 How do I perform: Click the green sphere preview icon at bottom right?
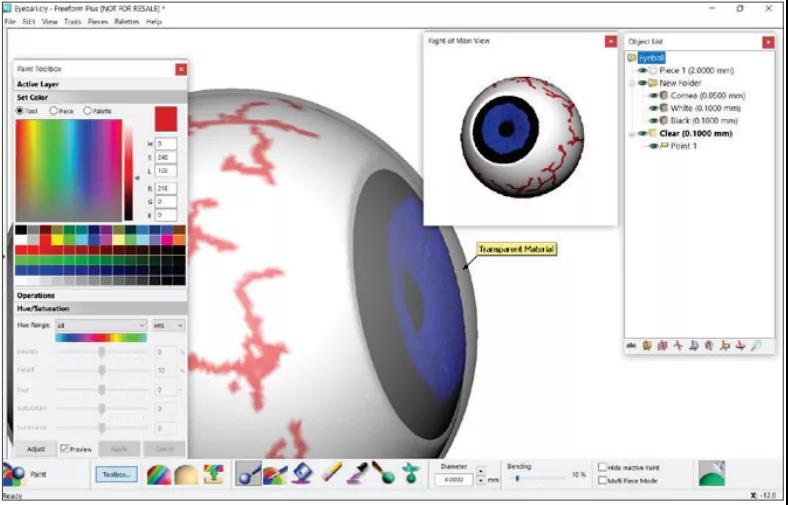pos(712,473)
